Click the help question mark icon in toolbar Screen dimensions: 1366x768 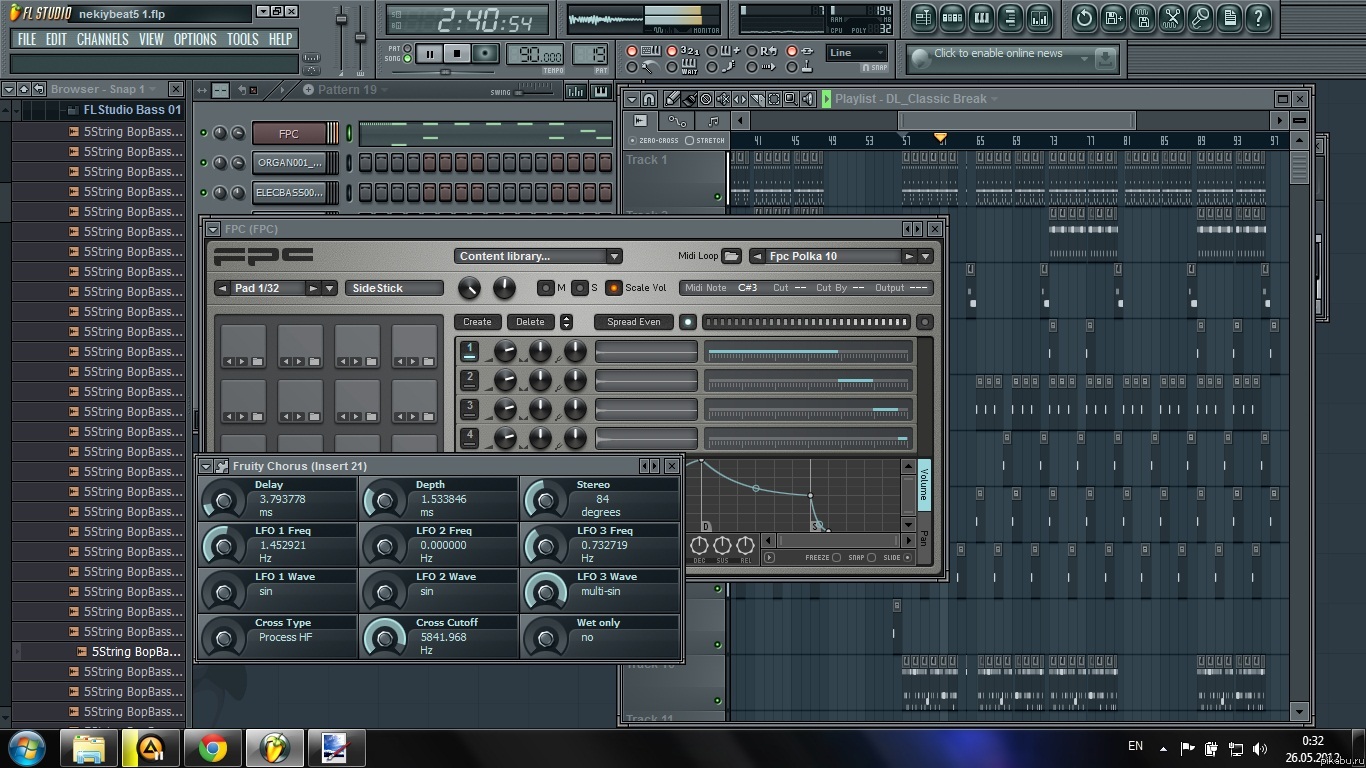(x=1258, y=18)
